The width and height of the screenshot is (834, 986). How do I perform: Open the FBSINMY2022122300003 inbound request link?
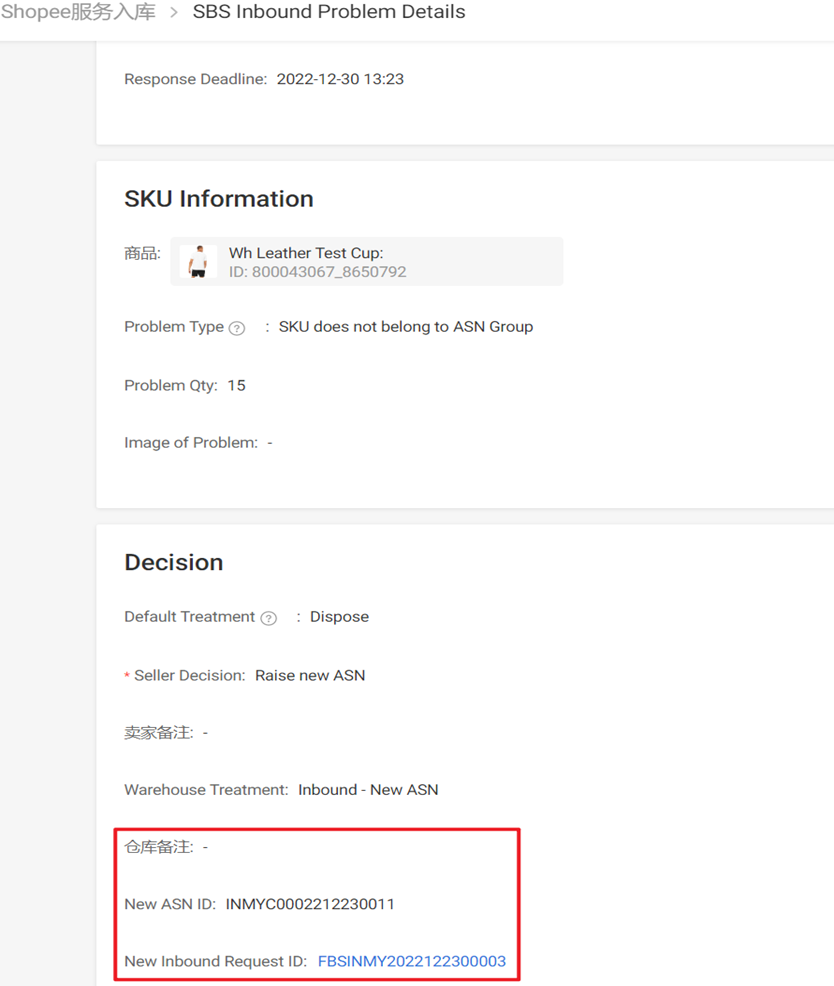click(x=412, y=961)
